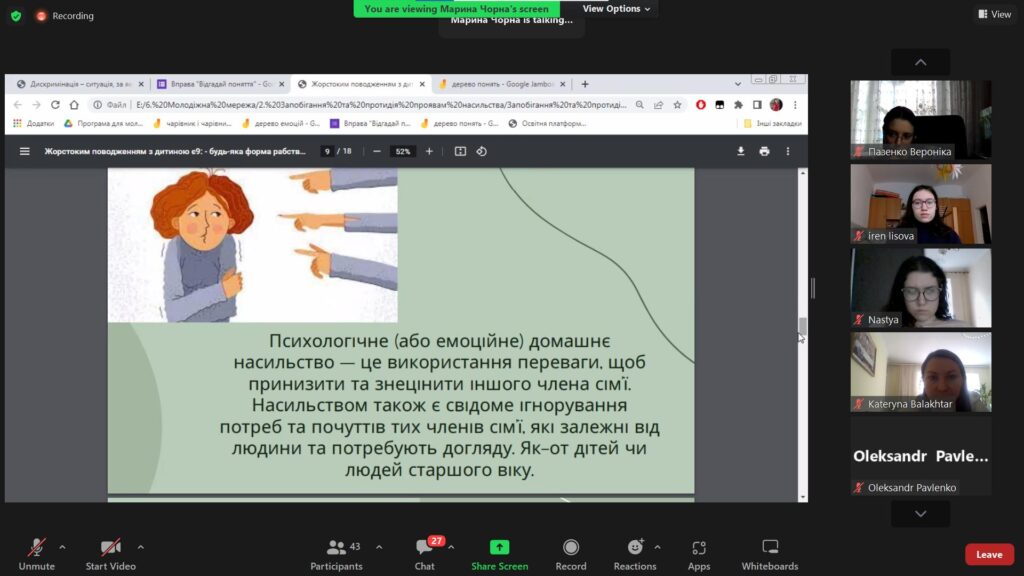Image resolution: width=1024 pixels, height=576 pixels.
Task: Select iren lisova's video thumbnail
Action: coord(921,204)
